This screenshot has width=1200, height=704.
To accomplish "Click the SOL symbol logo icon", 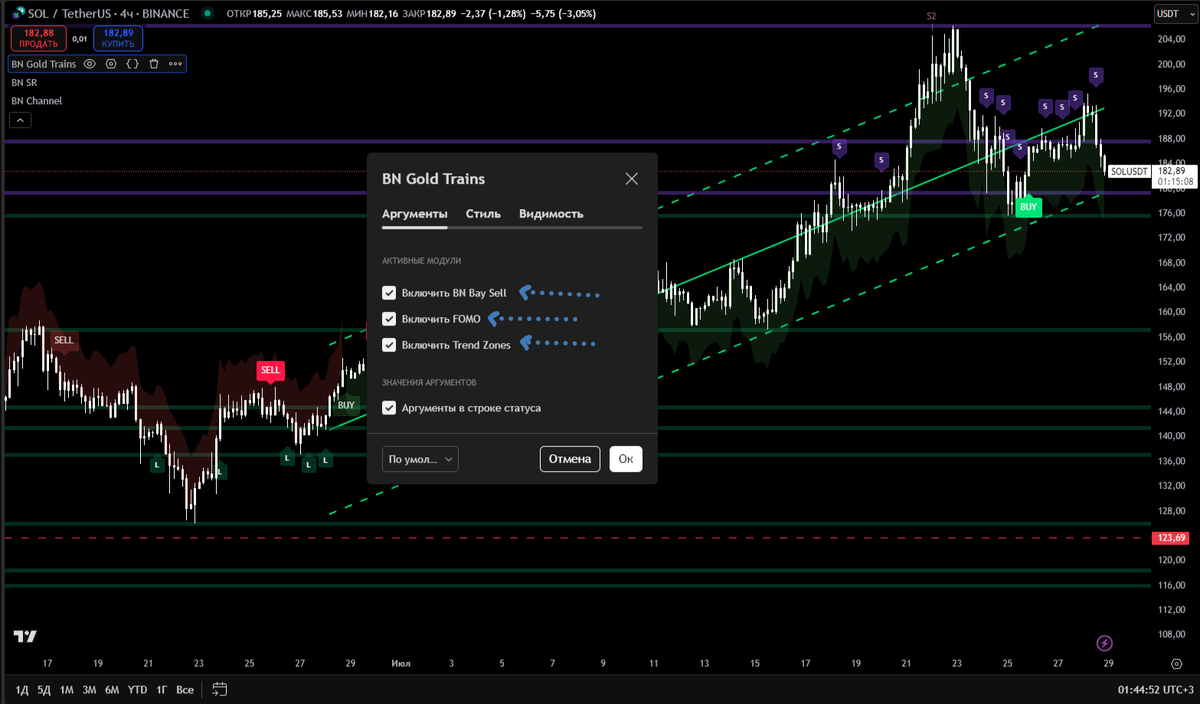I will [x=18, y=14].
